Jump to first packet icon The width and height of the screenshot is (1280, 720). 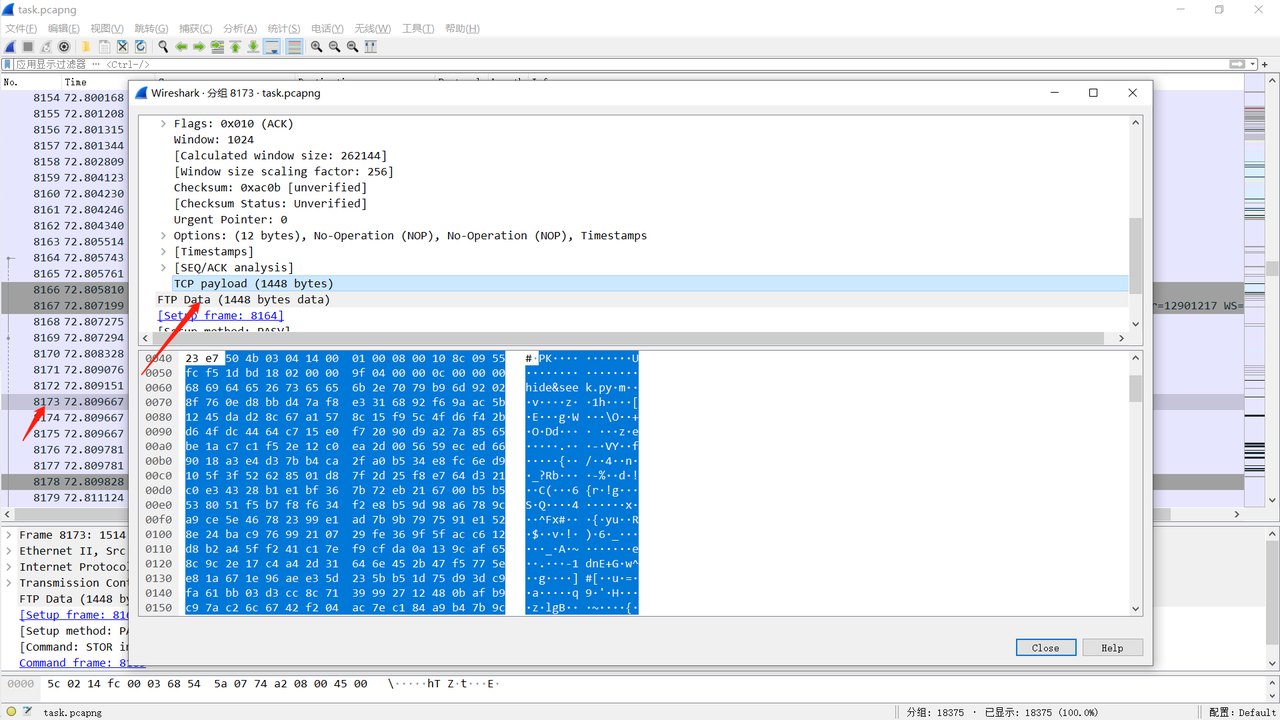click(235, 47)
